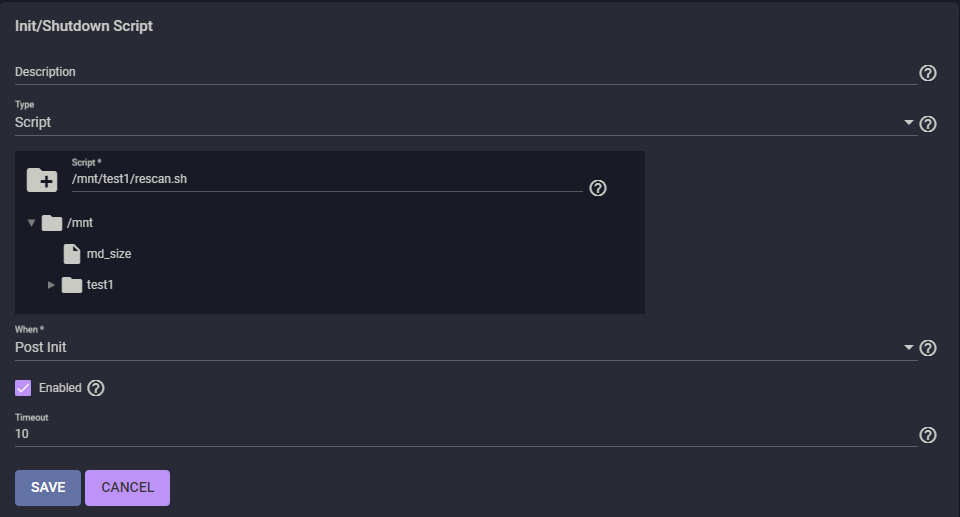Viewport: 960px width, 517px height.
Task: Open the help tooltip for the Type field
Action: click(x=928, y=124)
